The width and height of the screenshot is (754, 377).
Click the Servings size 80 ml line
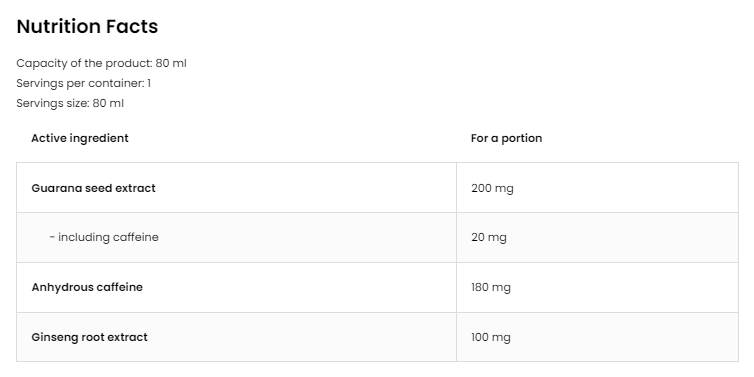70,103
